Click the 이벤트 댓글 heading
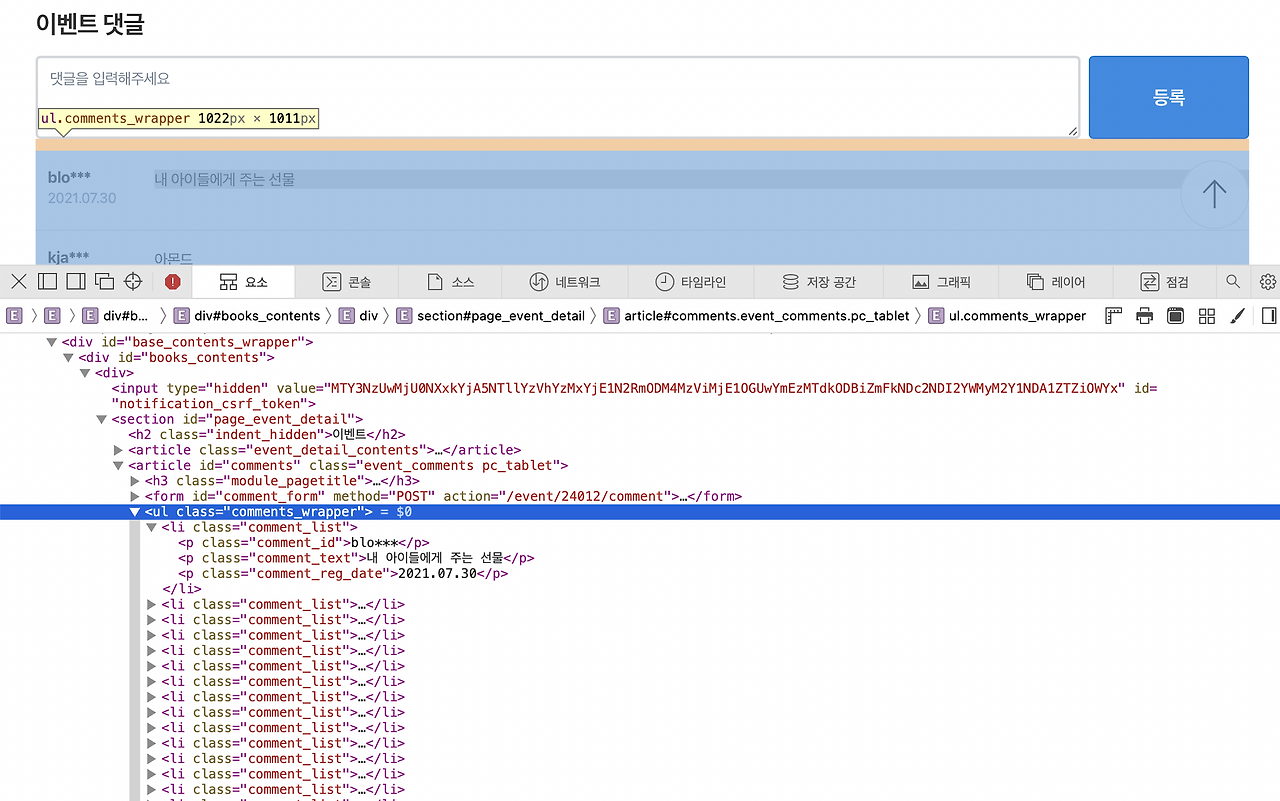Screen dimensions: 1280x801 coord(90,24)
